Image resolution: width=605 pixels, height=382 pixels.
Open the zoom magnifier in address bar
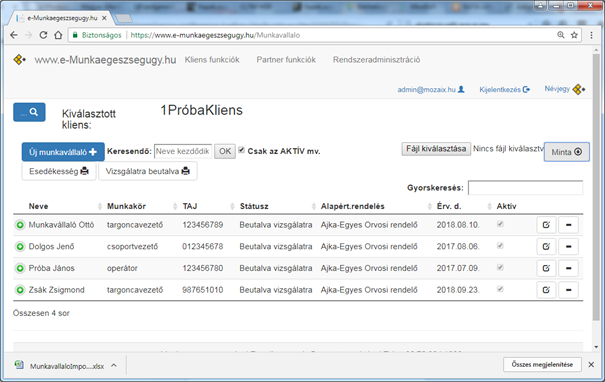(x=561, y=35)
